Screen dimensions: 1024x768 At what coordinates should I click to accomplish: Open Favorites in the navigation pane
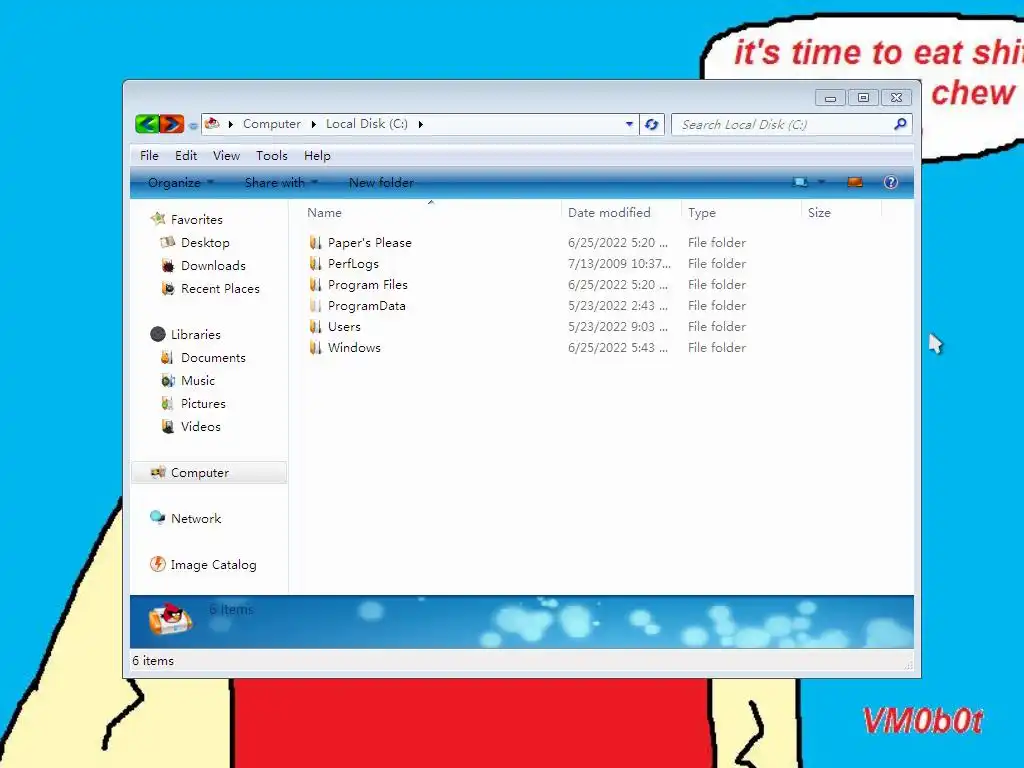[197, 219]
